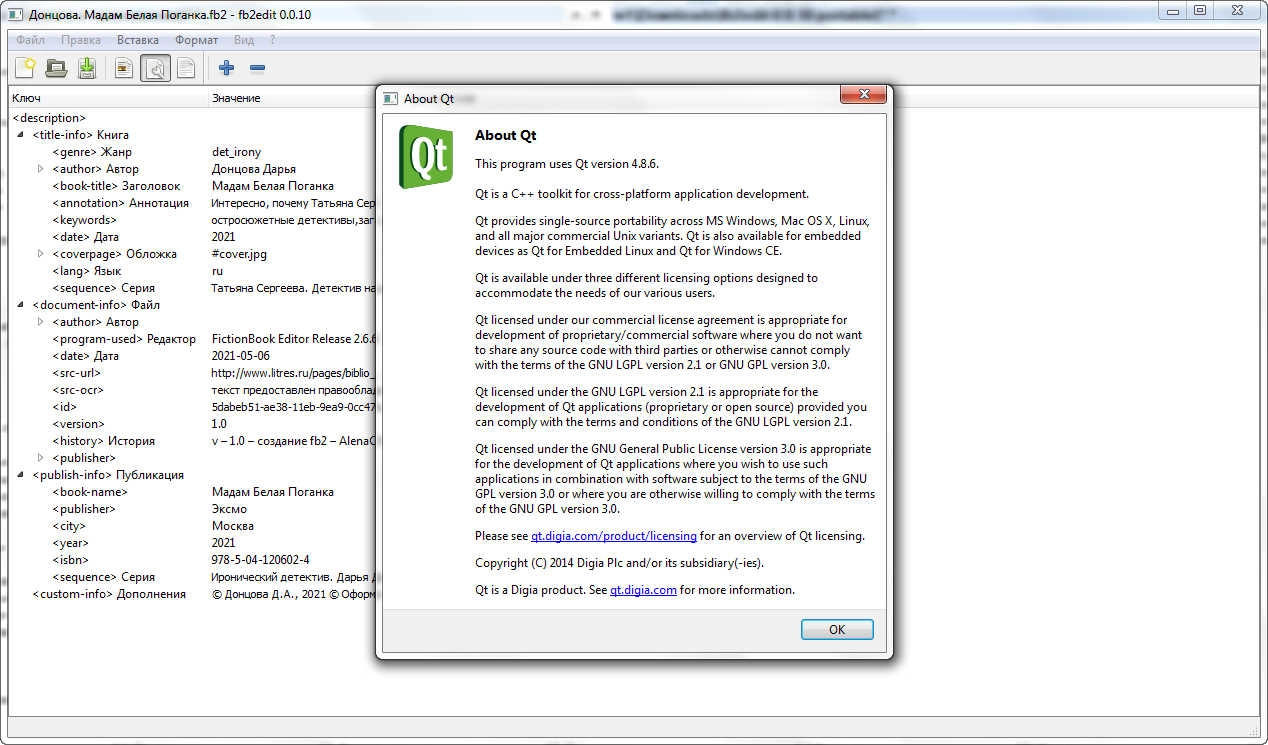Switch to the plain source view icon
Viewport: 1268px width, 745px height.
point(186,68)
